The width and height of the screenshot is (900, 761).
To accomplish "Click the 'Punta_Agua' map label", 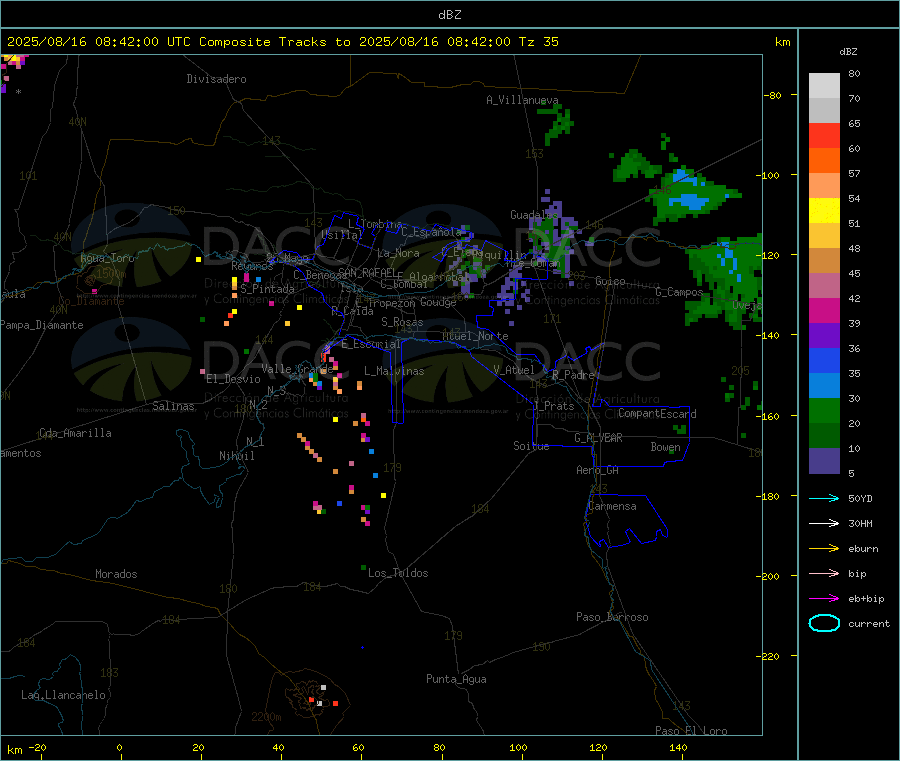I will coord(456,679).
